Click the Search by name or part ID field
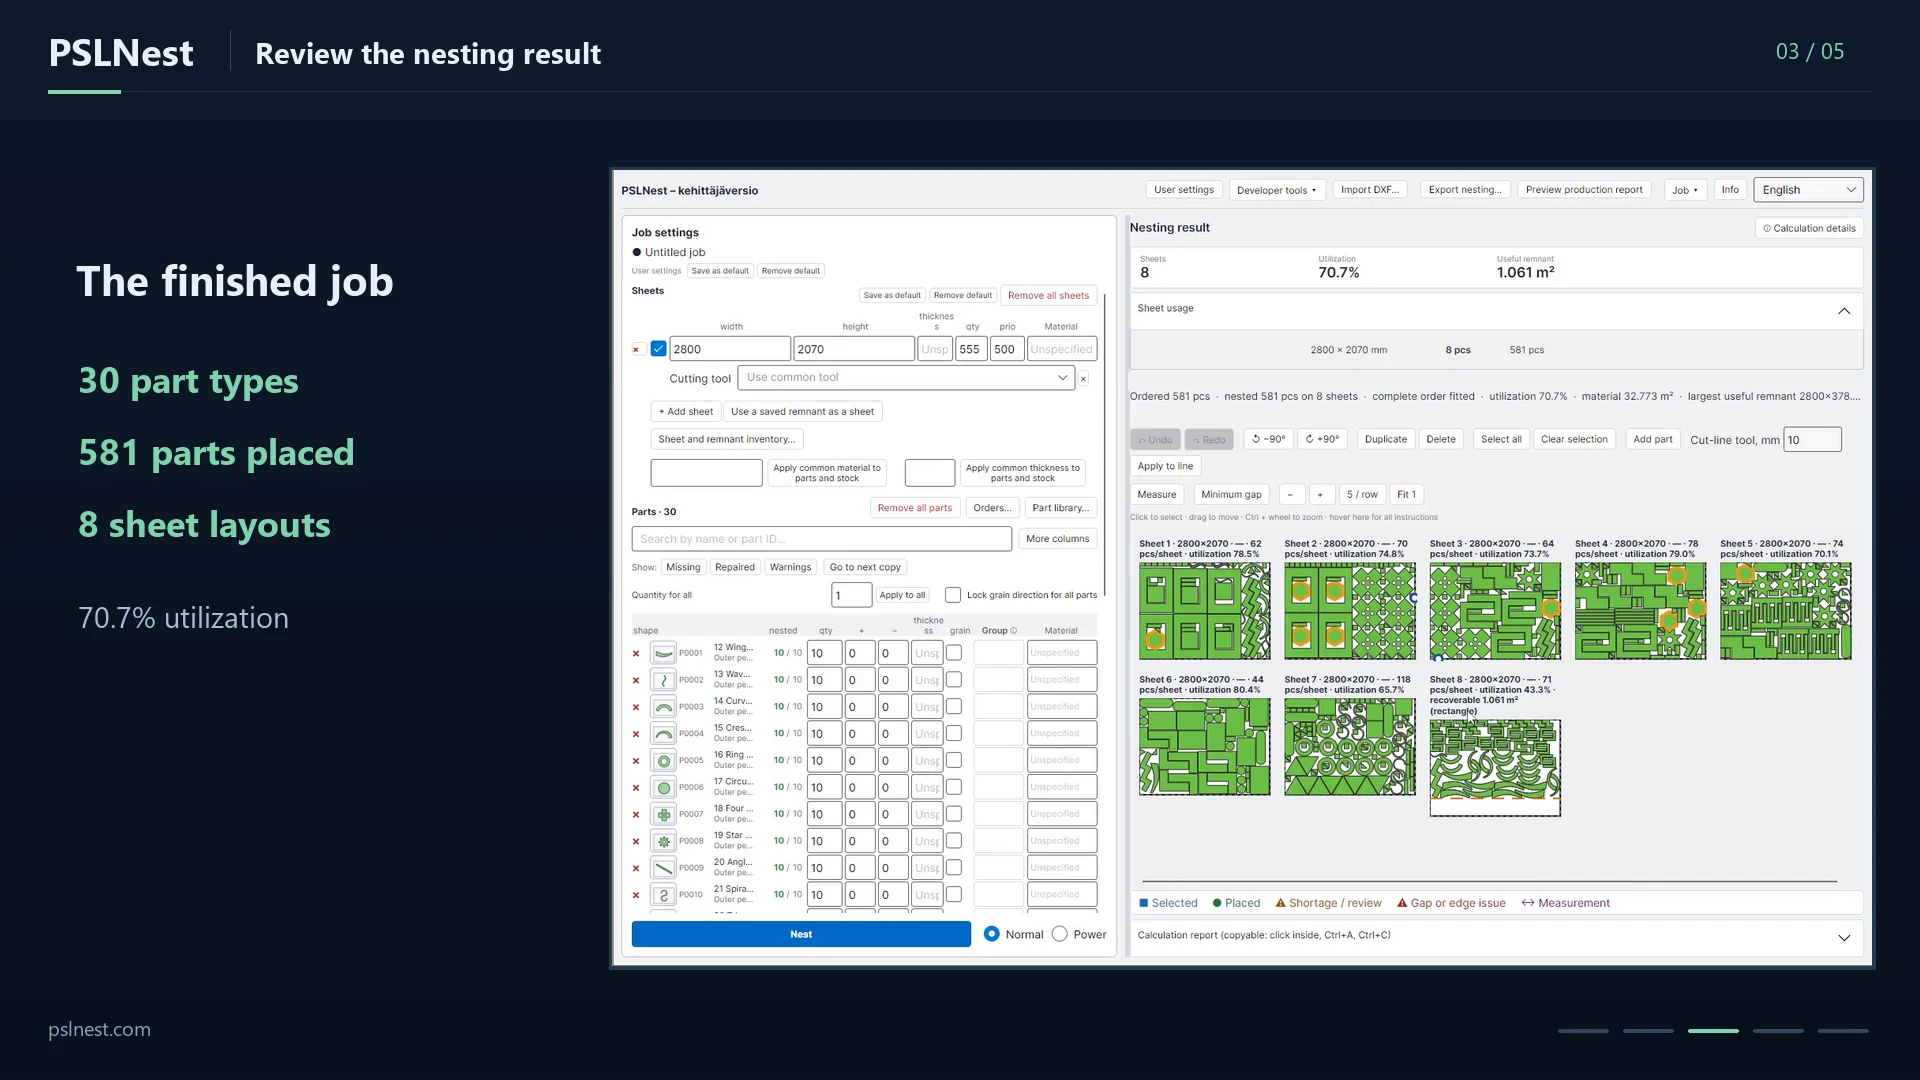Viewport: 1920px width, 1080px height. 821,539
